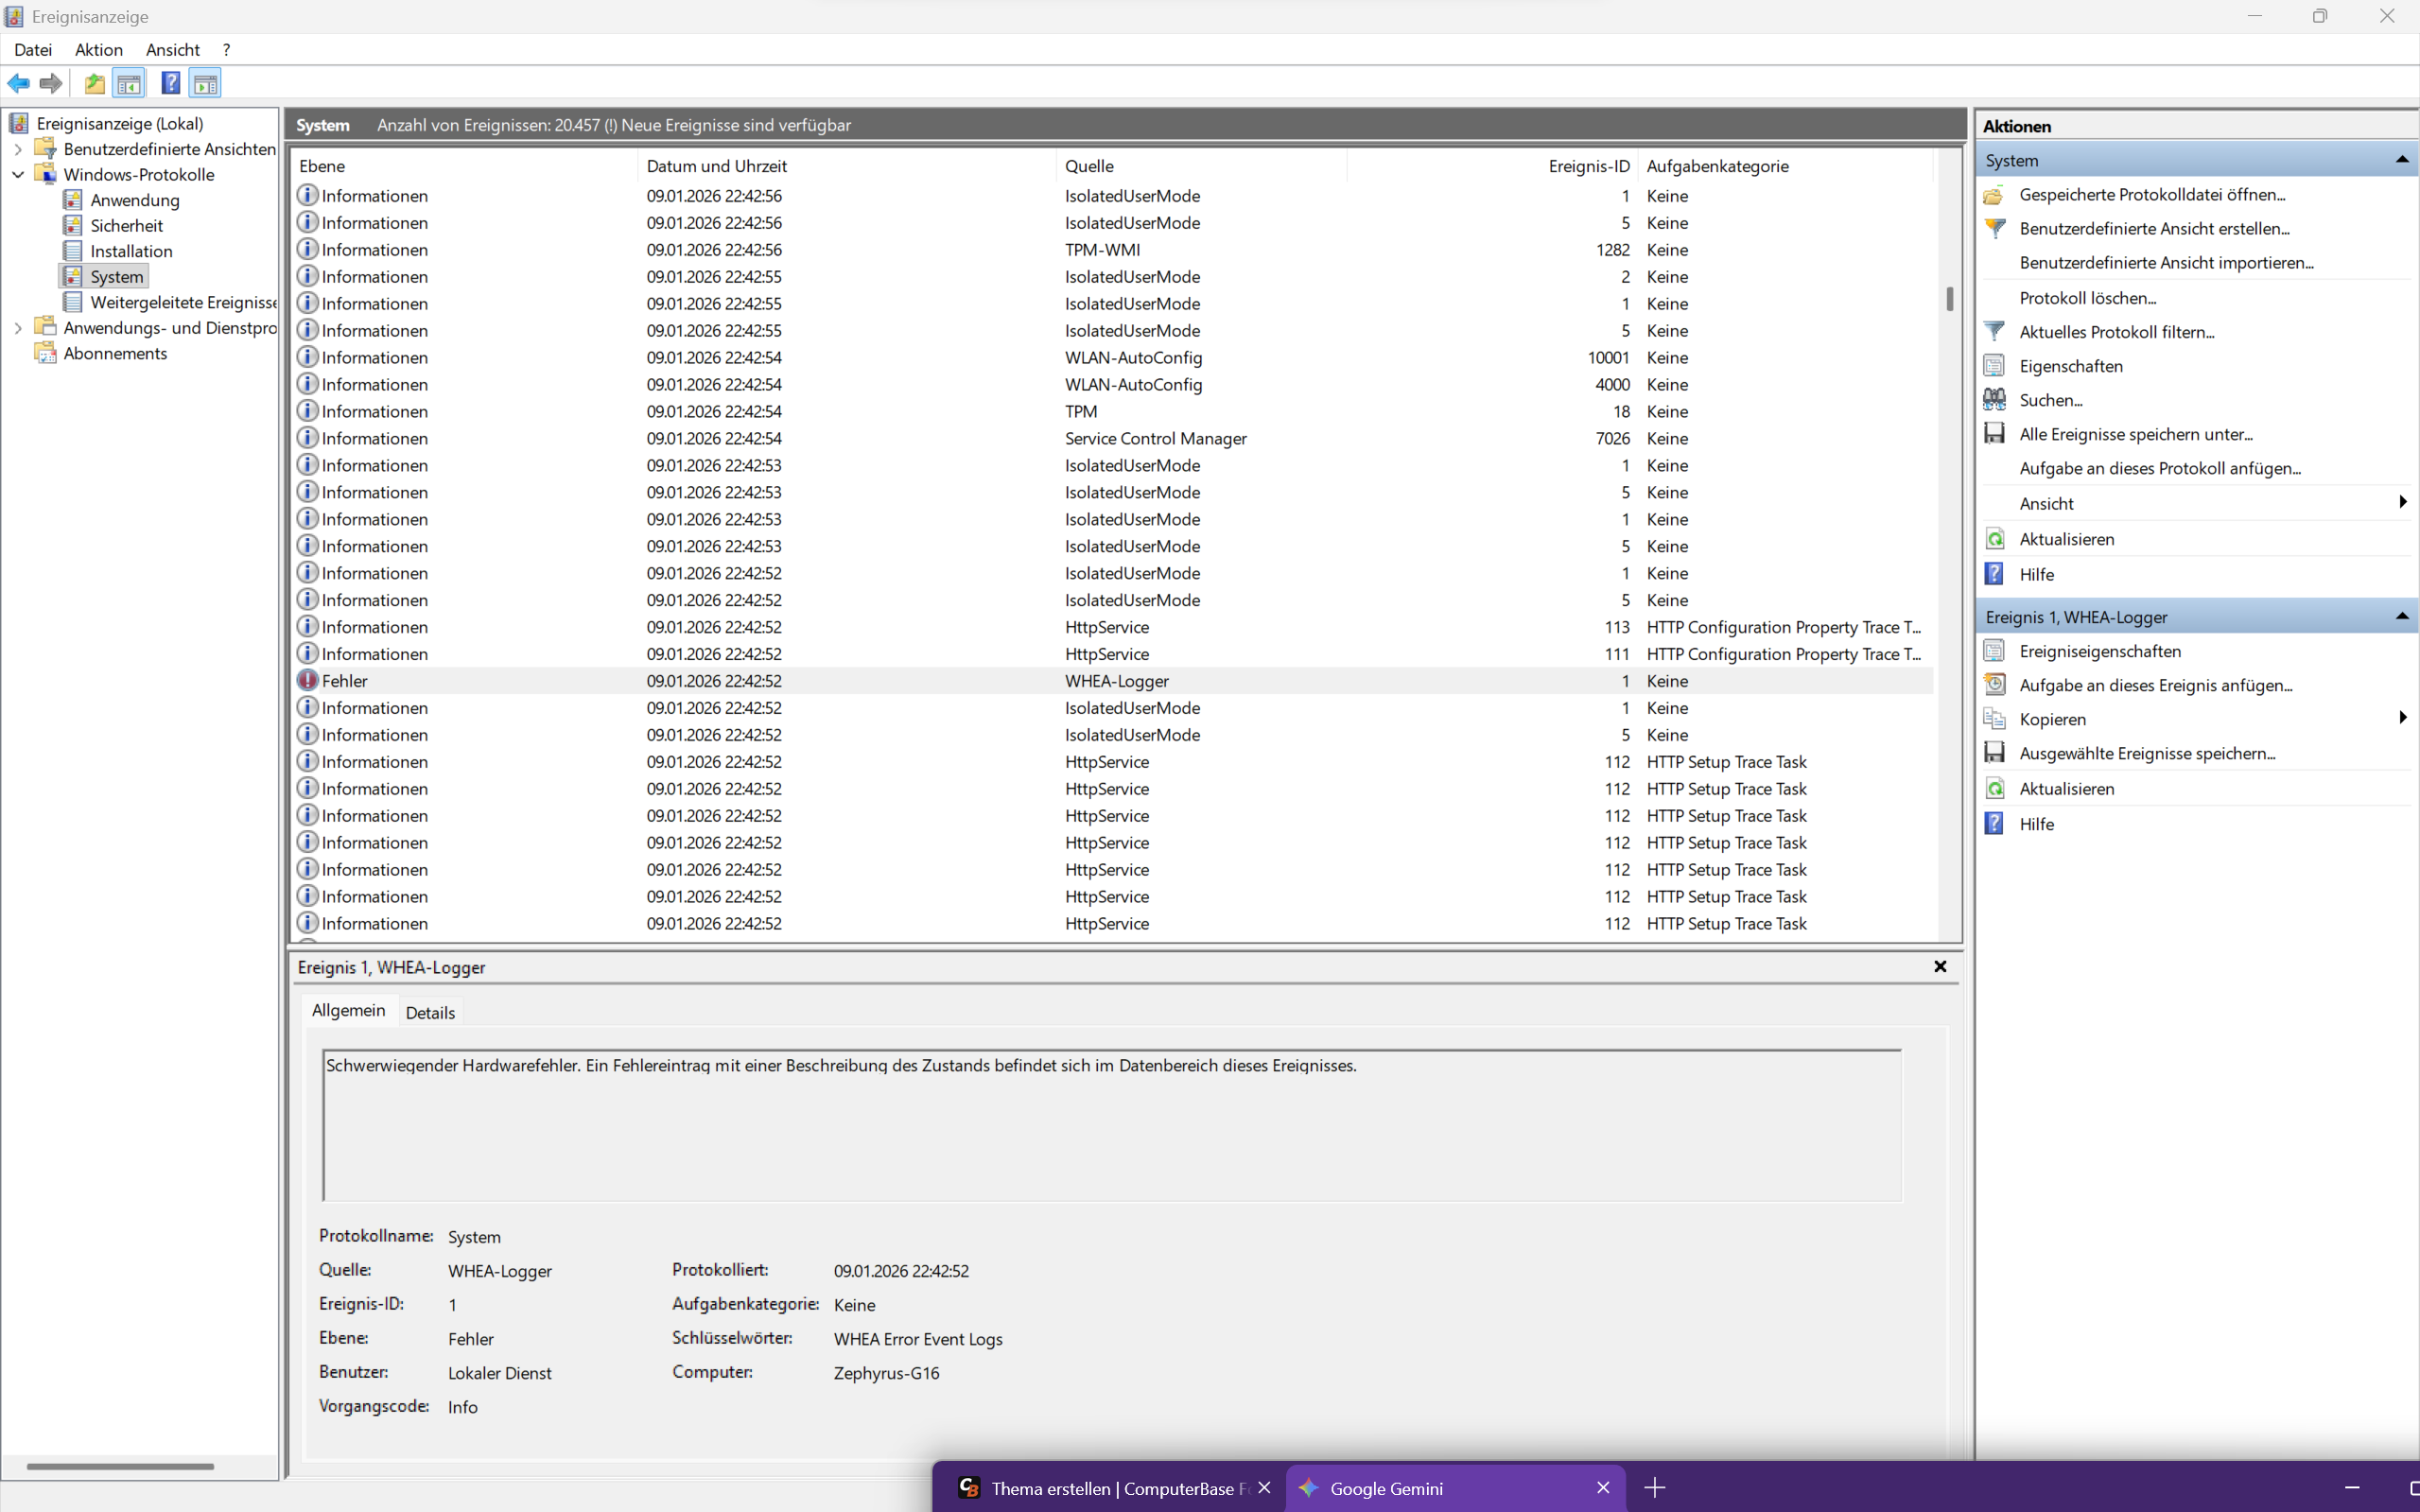The height and width of the screenshot is (1512, 2420).
Task: Click the binoculars icon for Suchen
Action: click(x=1994, y=400)
